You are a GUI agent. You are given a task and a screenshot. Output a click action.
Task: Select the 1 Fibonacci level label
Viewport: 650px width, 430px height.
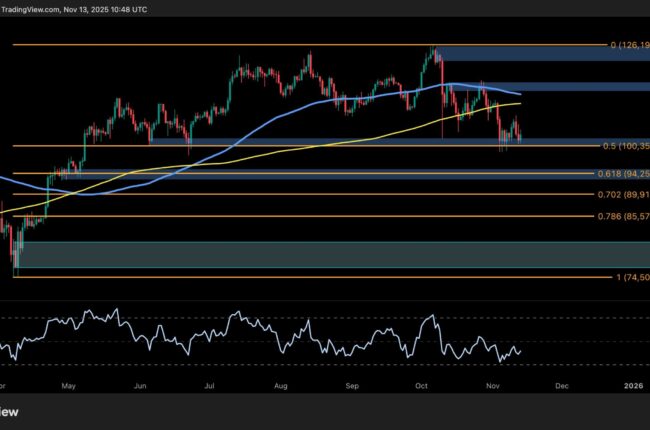(x=628, y=277)
